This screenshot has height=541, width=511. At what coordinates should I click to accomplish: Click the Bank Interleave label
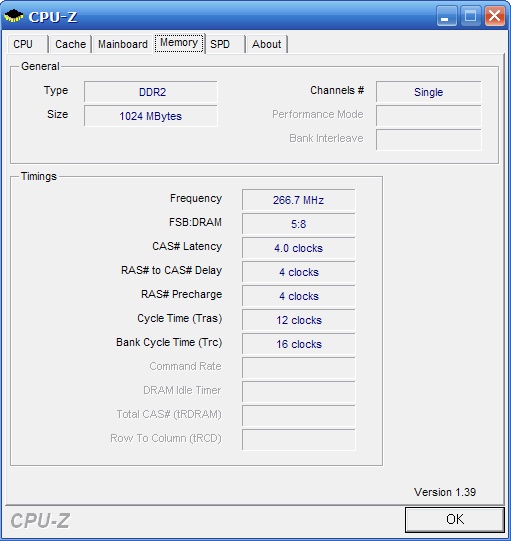point(326,138)
